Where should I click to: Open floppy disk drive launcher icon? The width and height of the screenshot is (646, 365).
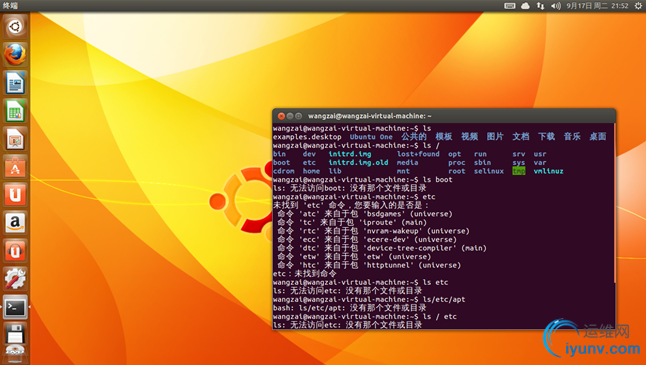point(15,334)
